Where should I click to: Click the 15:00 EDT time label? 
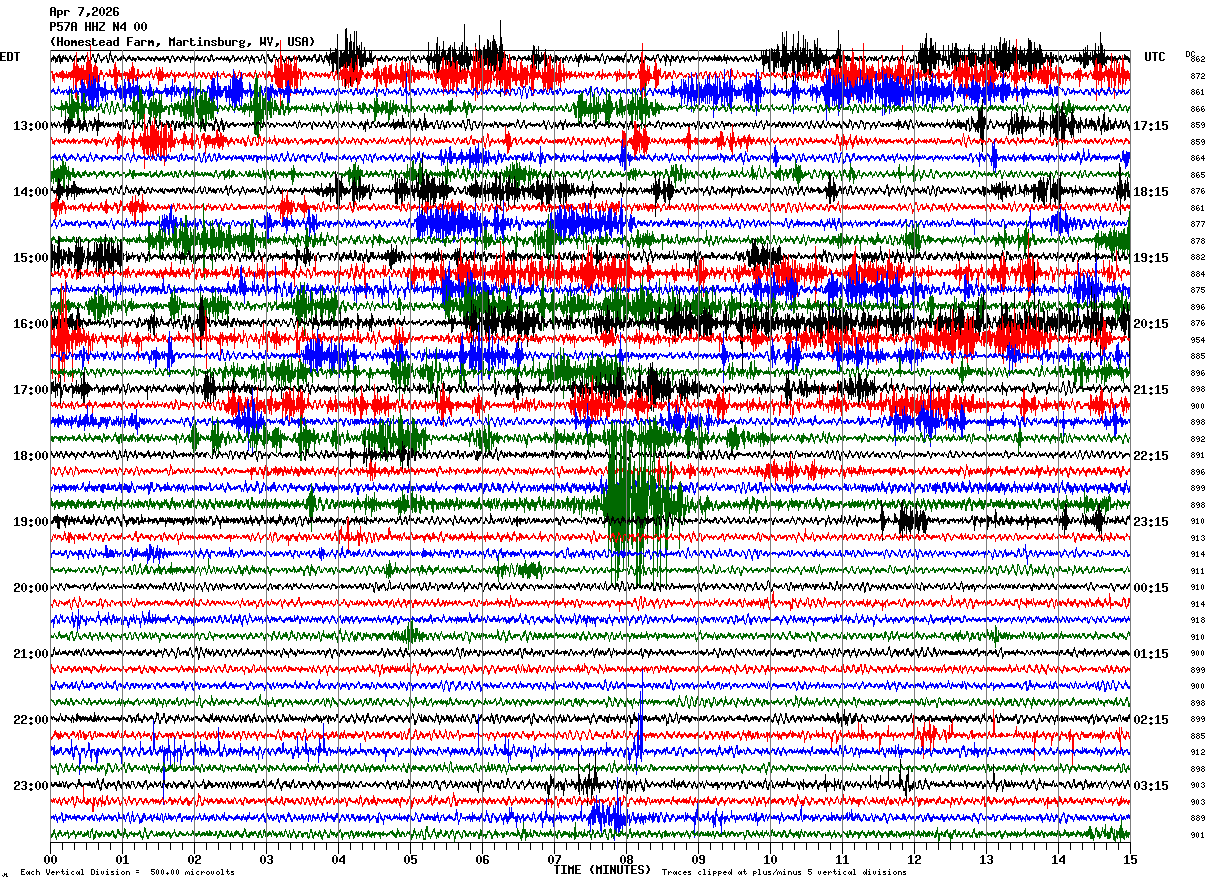click(x=30, y=257)
